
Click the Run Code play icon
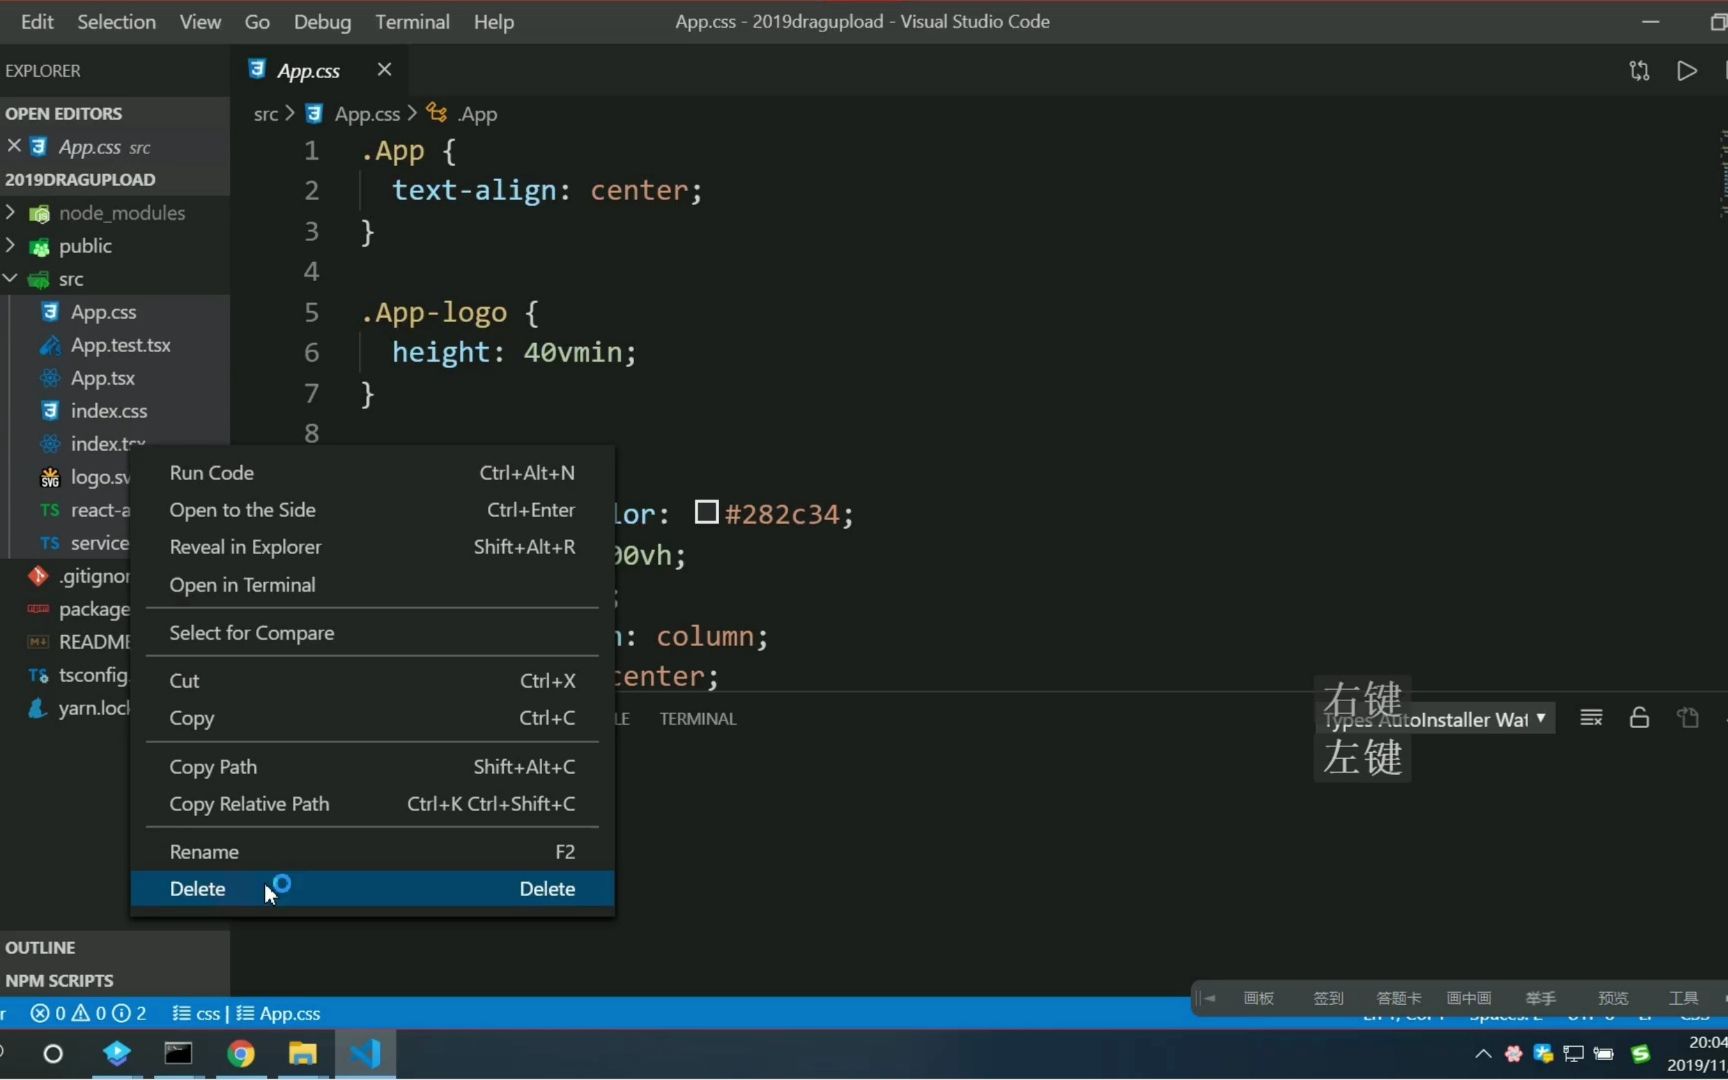(1687, 71)
